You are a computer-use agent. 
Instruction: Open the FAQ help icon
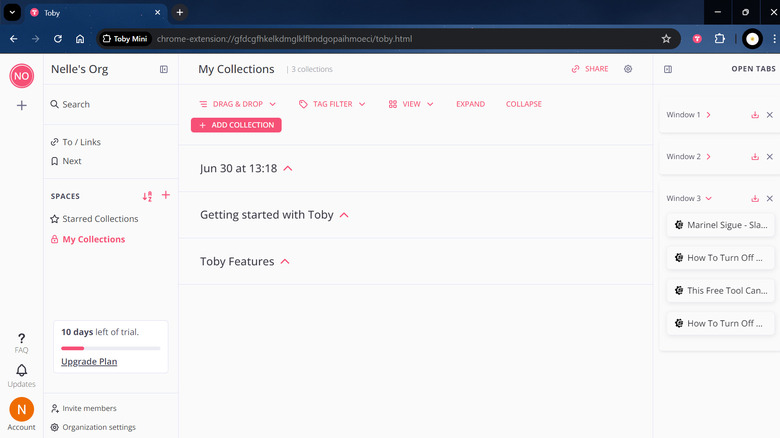coord(21,343)
